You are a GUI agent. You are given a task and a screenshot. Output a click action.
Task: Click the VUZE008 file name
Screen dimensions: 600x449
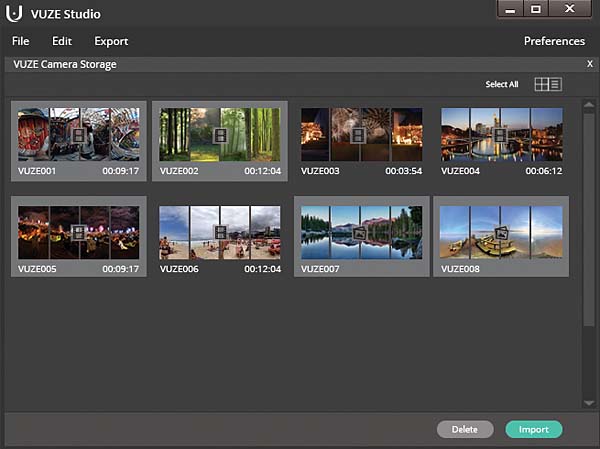point(460,269)
